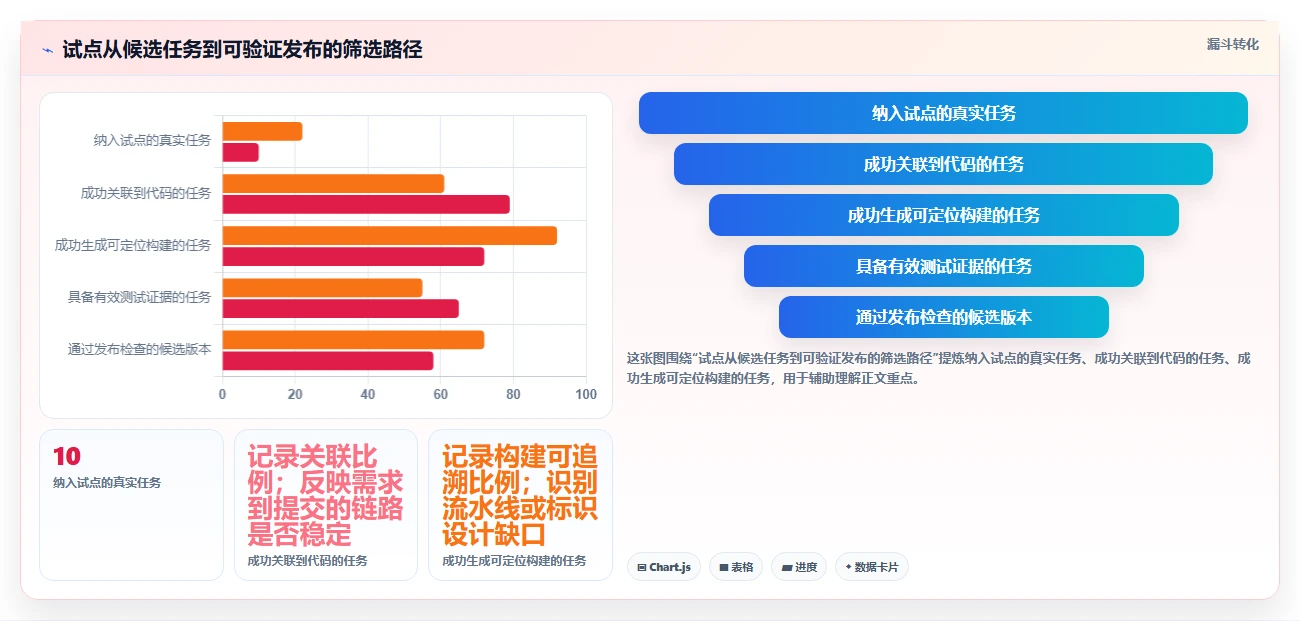1300x621 pixels.
Task: Click the red bar for 具备有效测试证据的任务
Action: tap(340, 308)
